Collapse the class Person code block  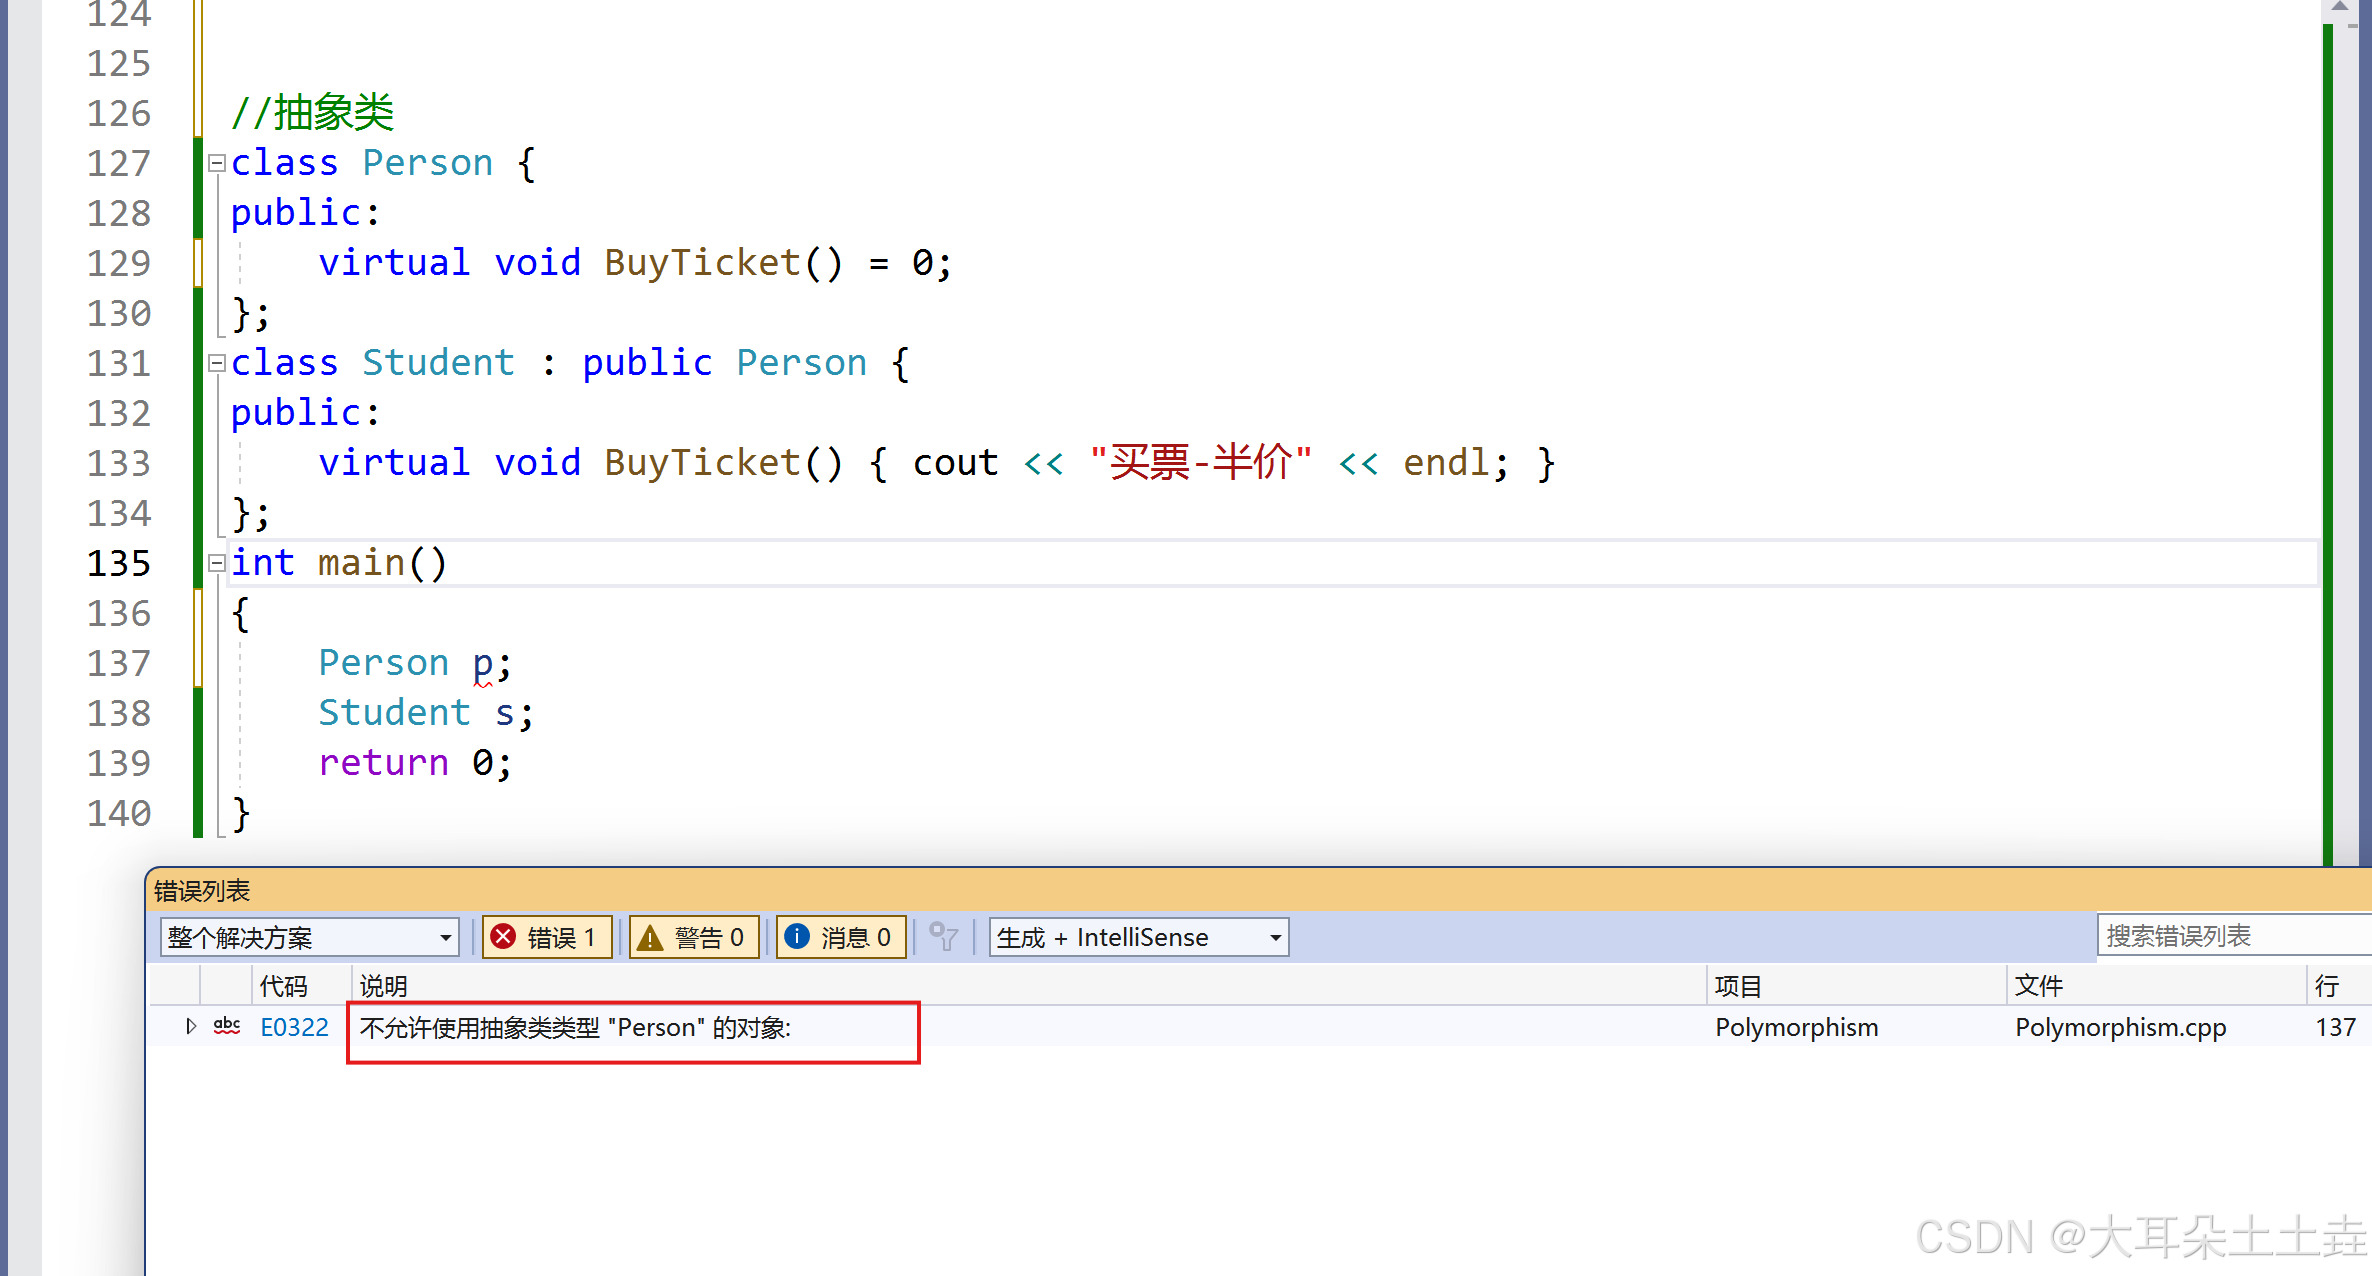216,163
